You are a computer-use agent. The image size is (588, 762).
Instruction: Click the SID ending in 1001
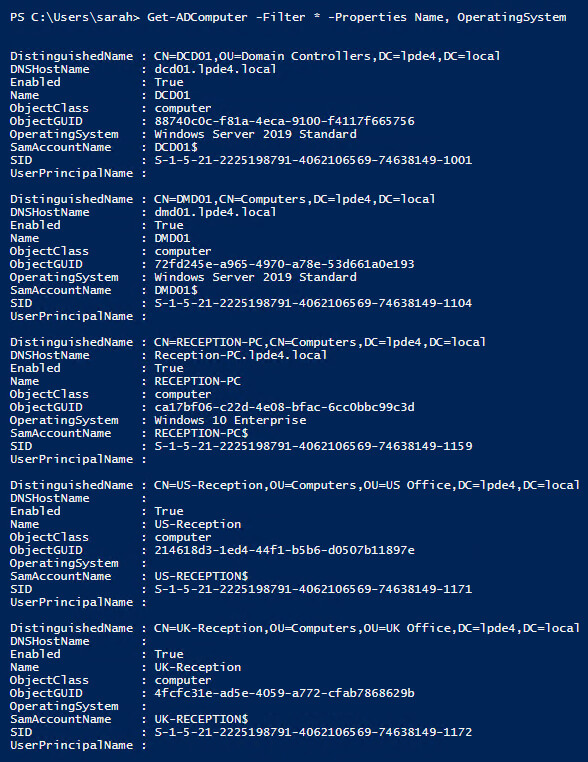[x=313, y=160]
